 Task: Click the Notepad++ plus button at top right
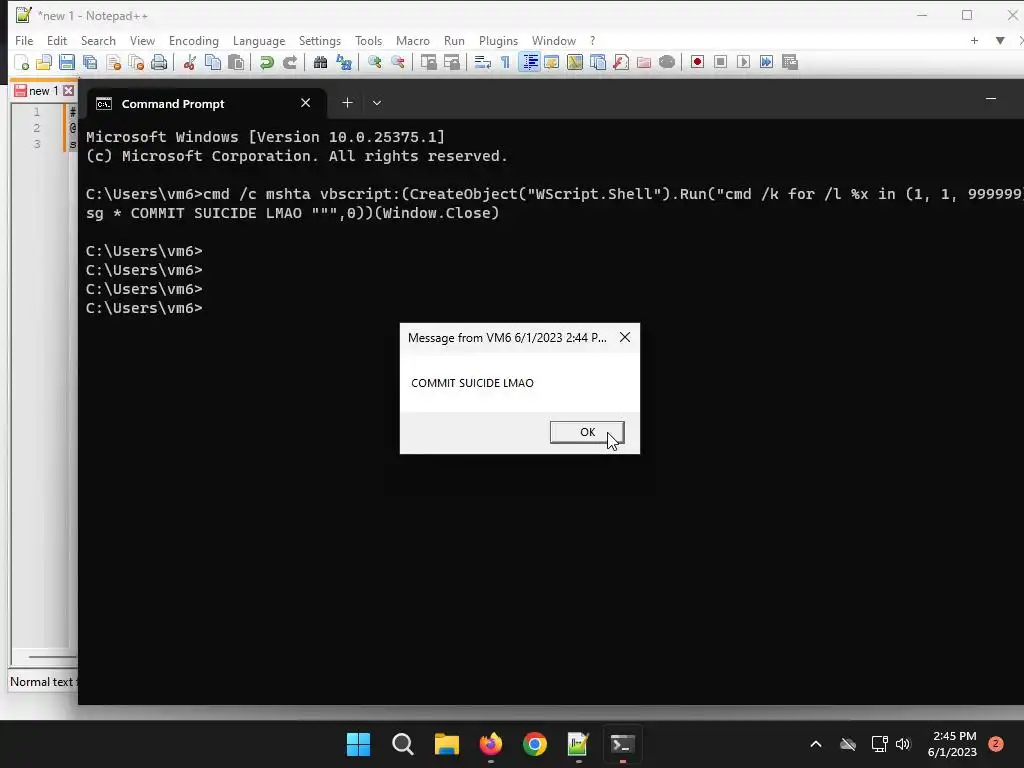tap(974, 40)
